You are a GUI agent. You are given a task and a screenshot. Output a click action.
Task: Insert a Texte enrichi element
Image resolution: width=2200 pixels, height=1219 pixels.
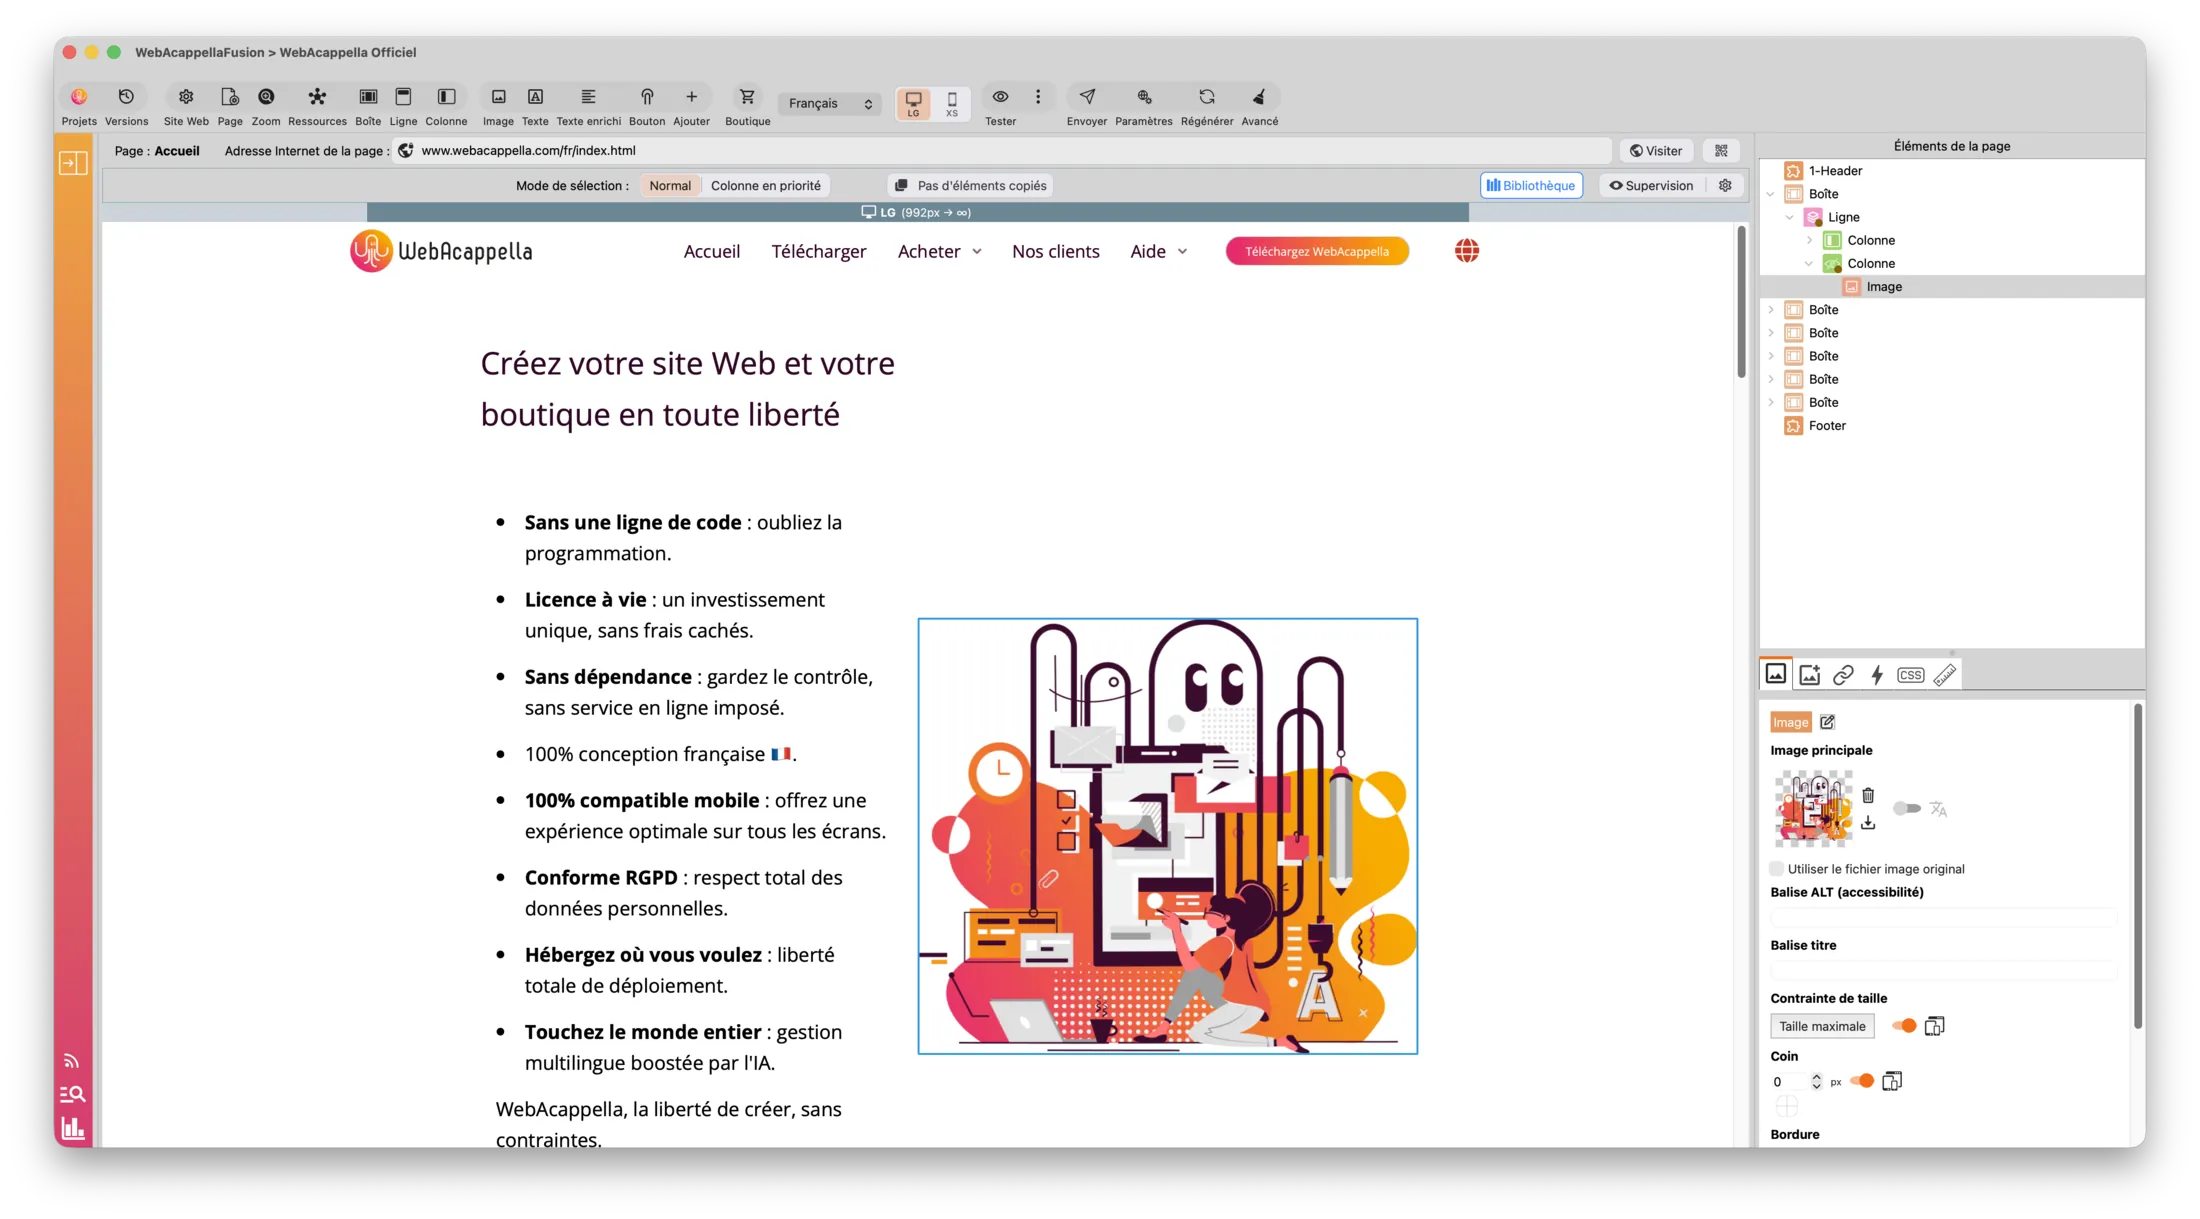pos(588,97)
